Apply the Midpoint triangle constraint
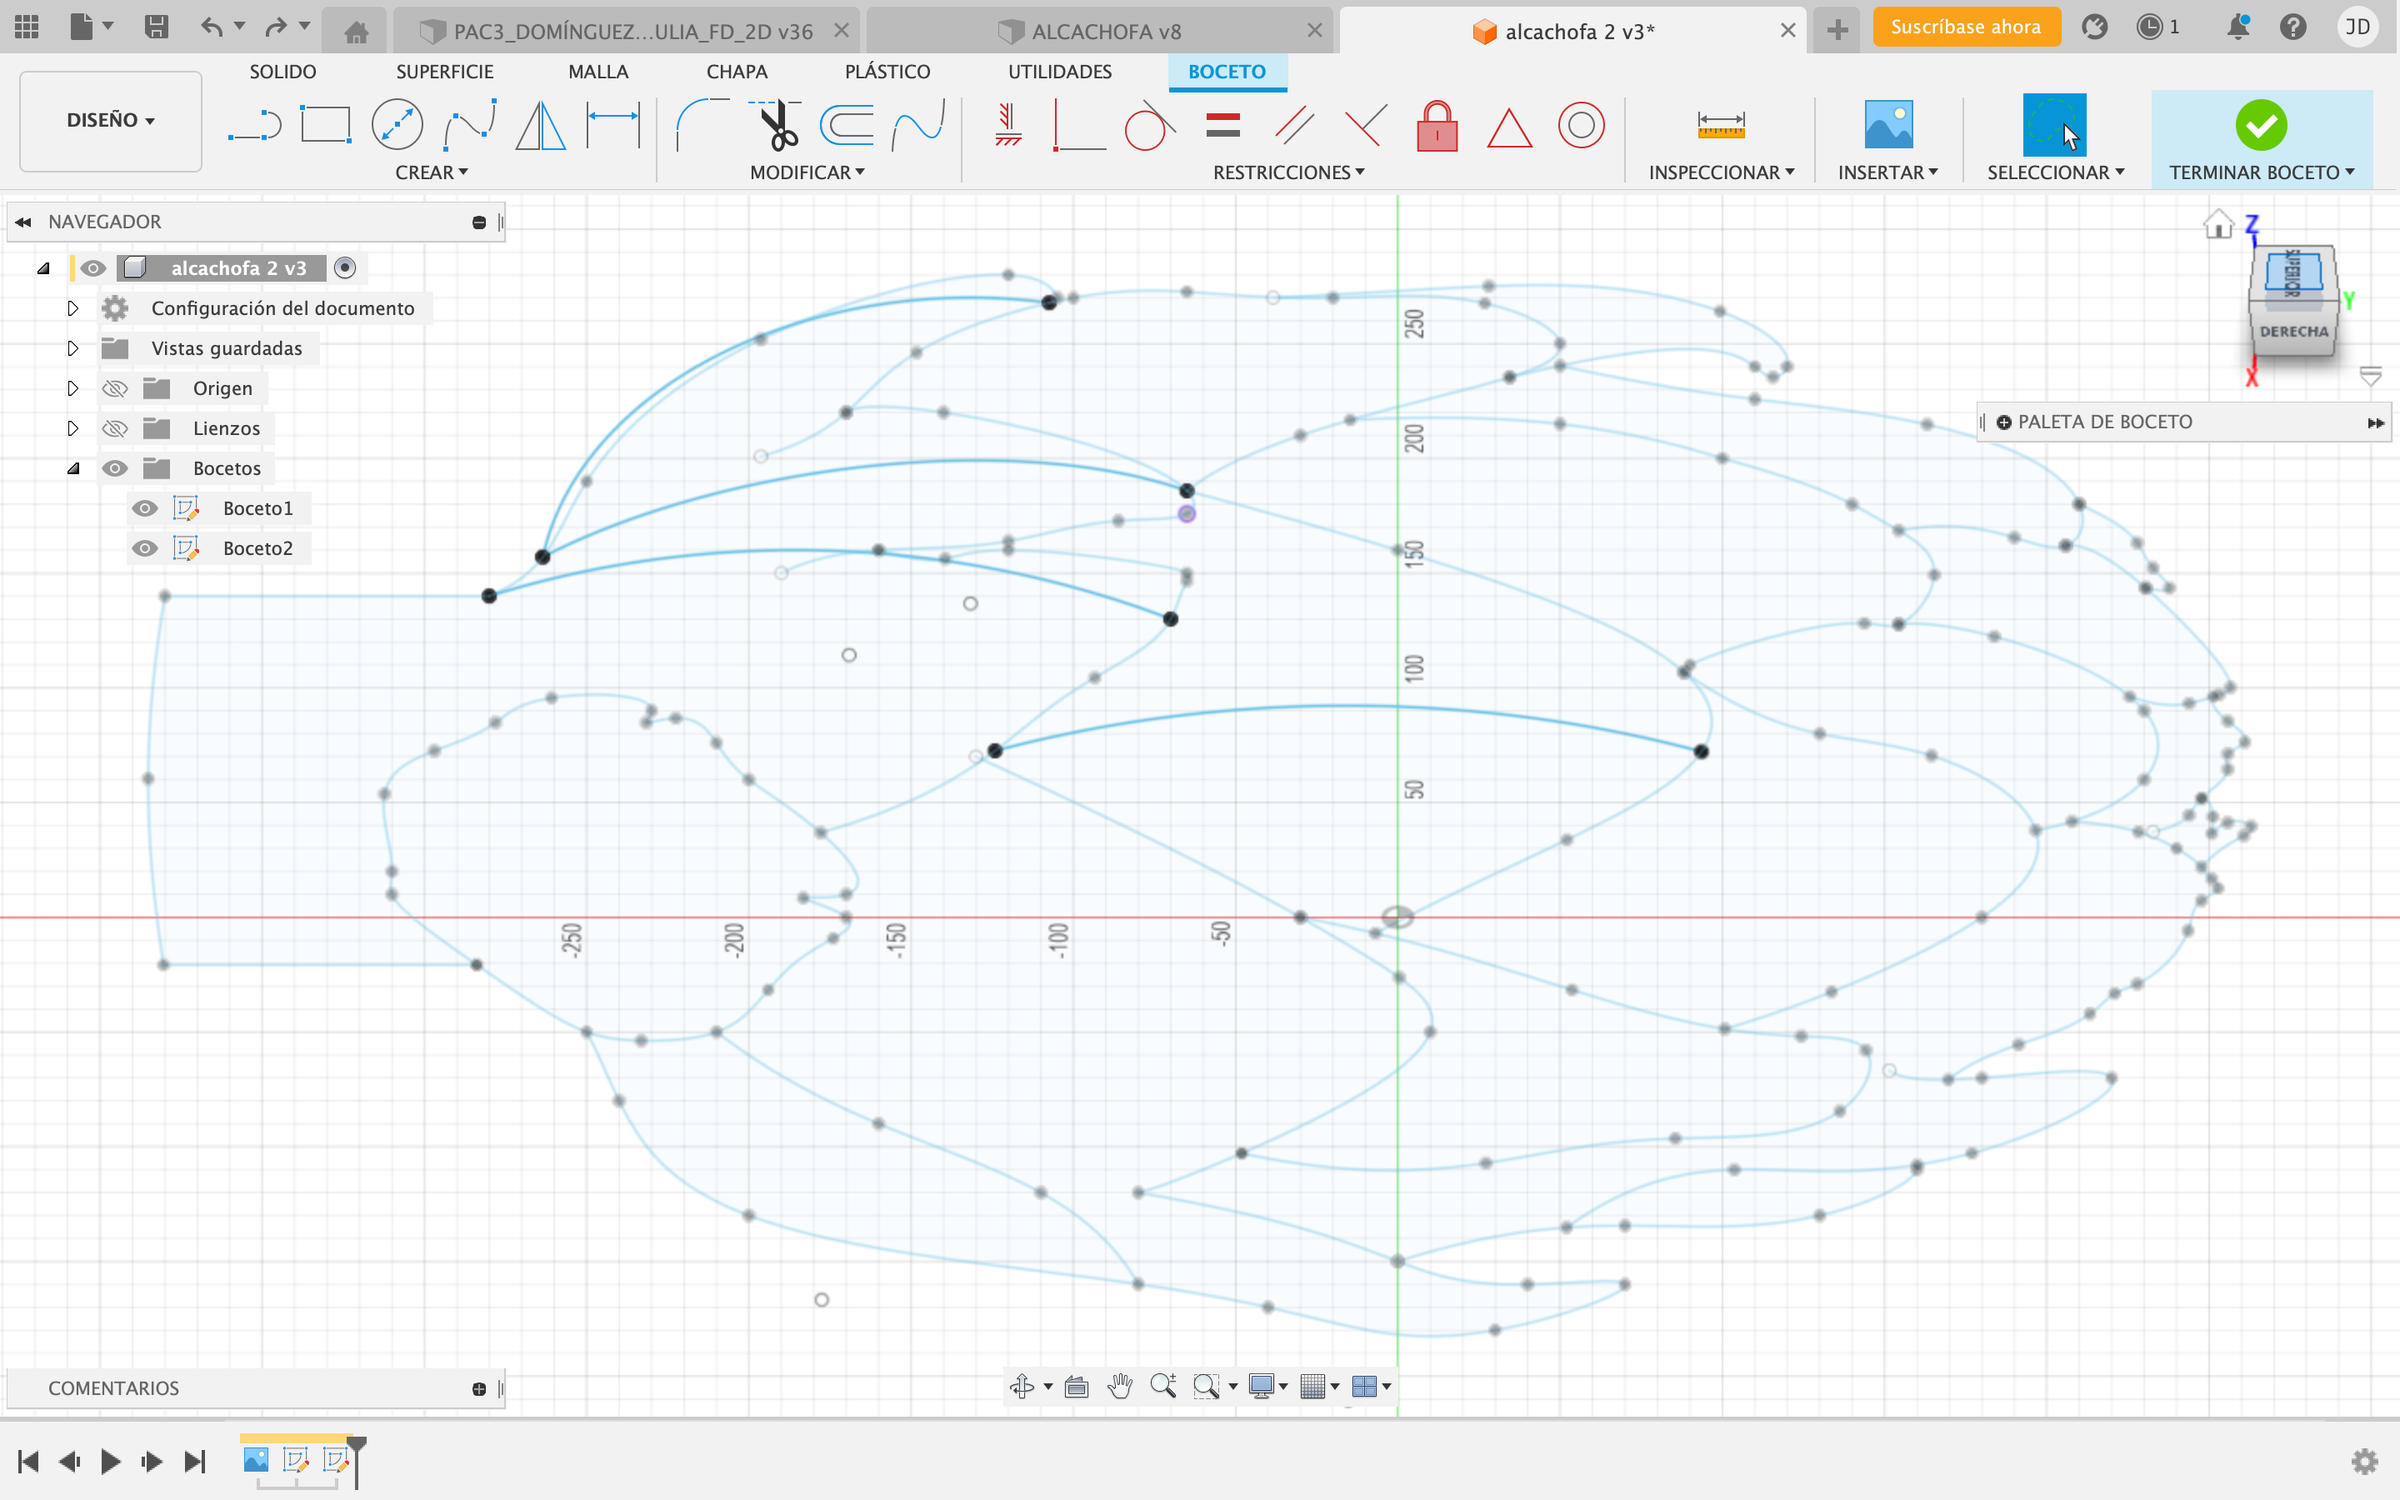The image size is (2400, 1500). pyautogui.click(x=1509, y=128)
